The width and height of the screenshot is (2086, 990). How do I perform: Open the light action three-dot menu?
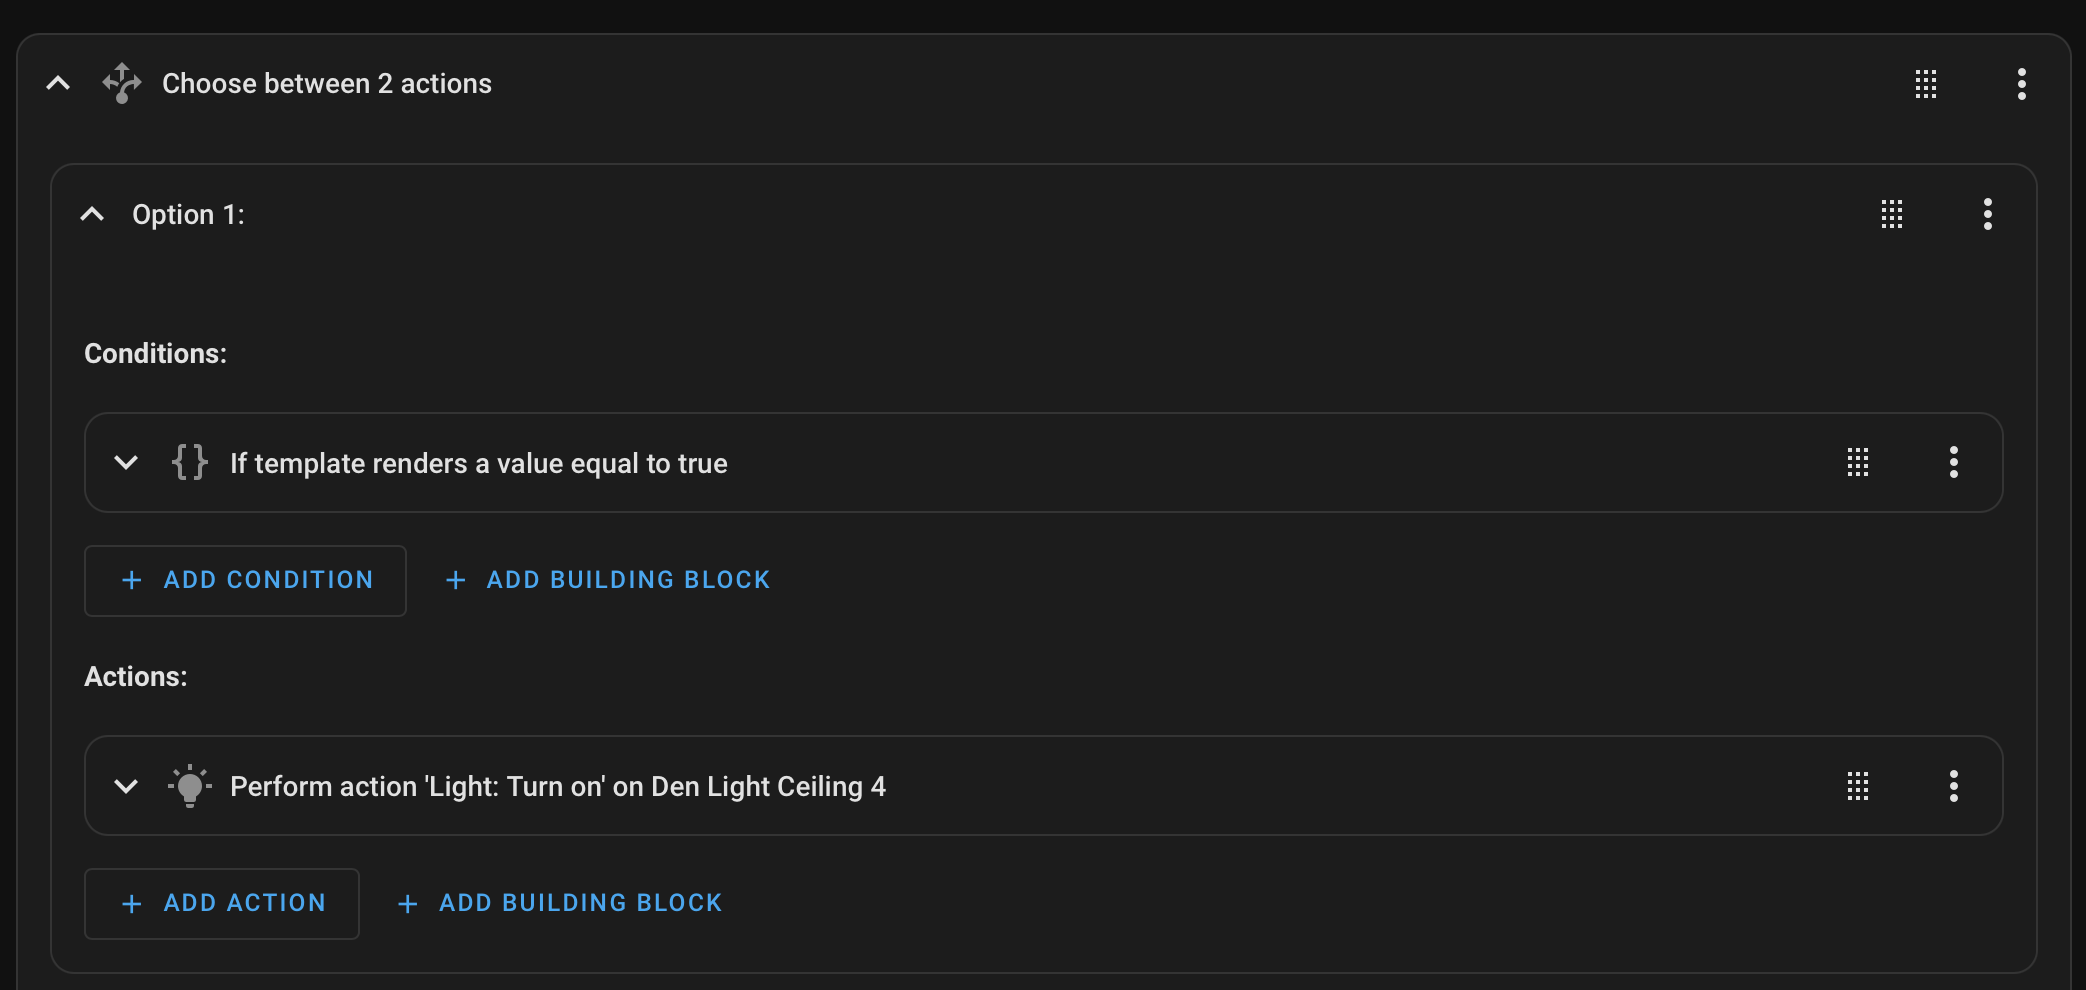pos(1953,786)
